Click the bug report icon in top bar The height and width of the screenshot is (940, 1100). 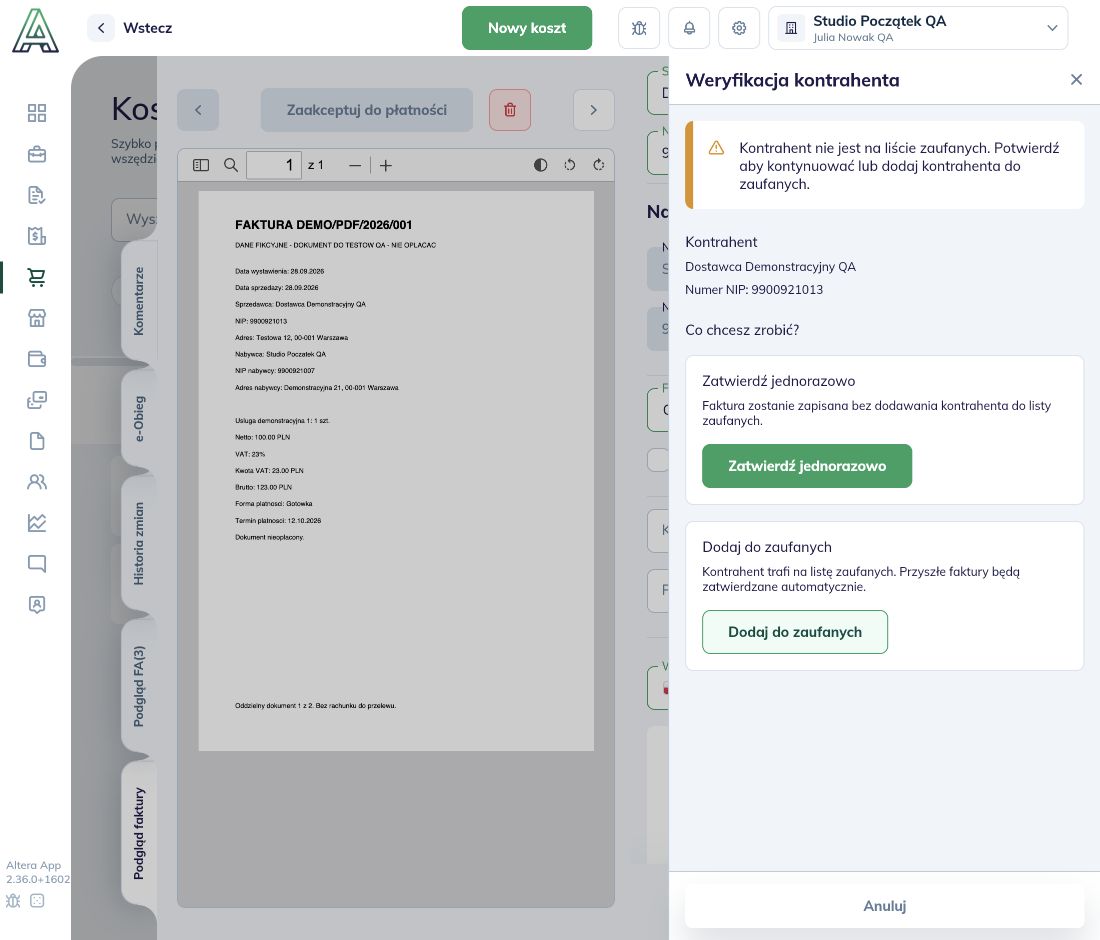tap(639, 28)
